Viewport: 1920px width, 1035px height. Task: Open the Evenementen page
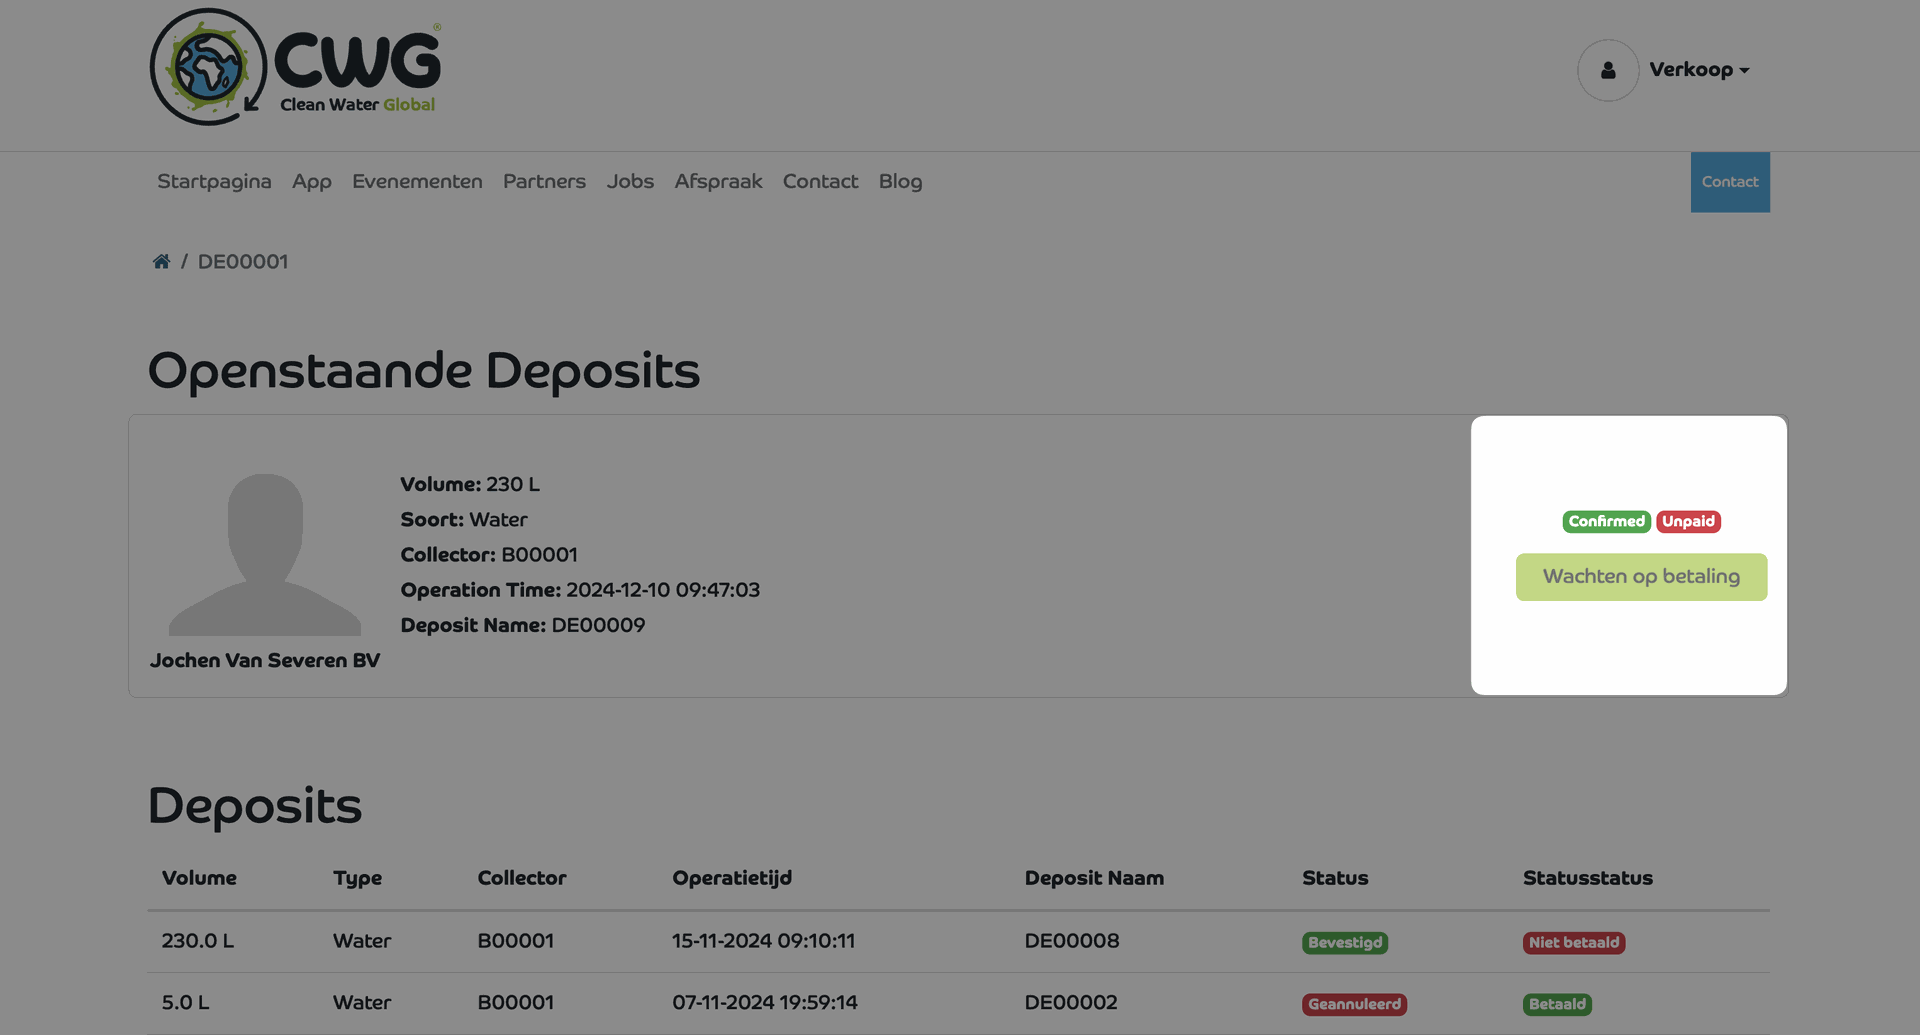tap(417, 182)
